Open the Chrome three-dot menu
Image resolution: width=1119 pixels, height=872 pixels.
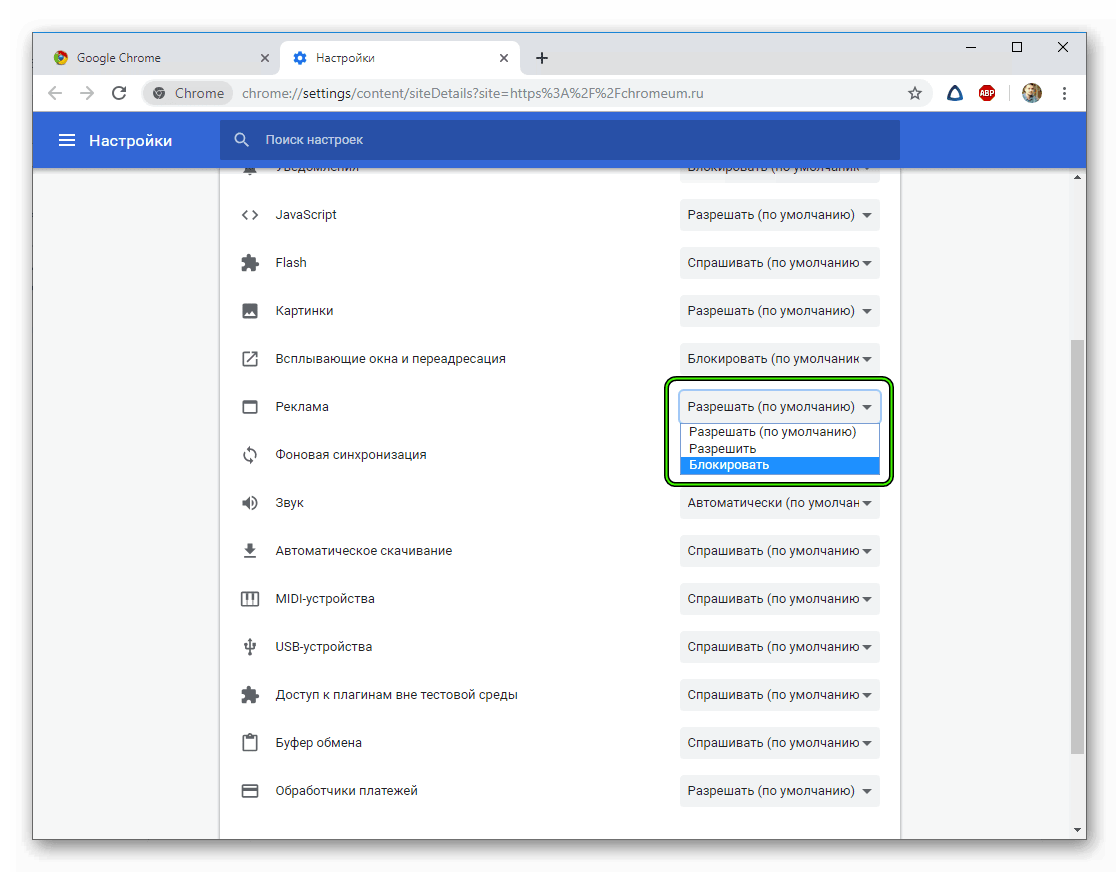[x=1064, y=93]
